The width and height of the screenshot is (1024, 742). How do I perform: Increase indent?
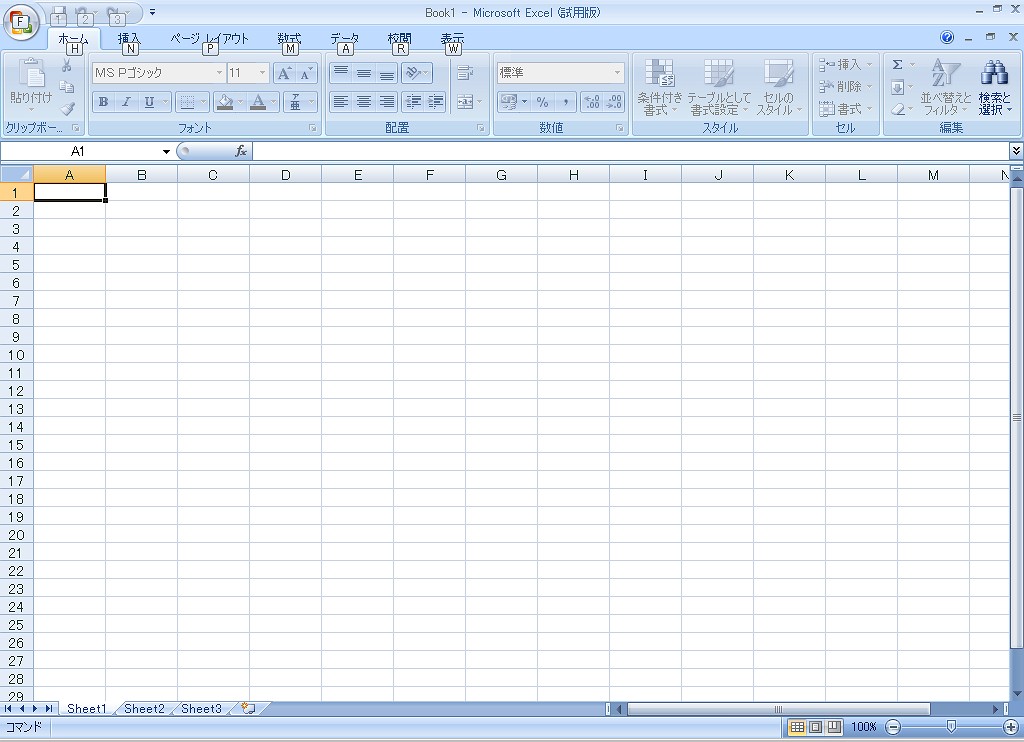(436, 102)
